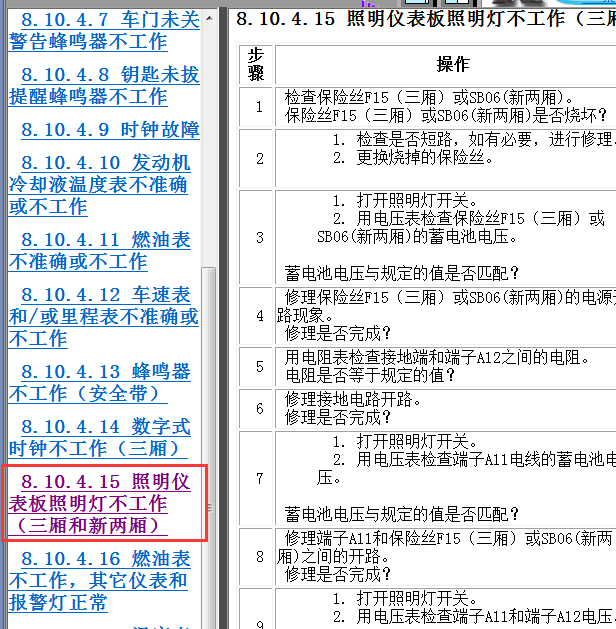The height and width of the screenshot is (629, 616).
Task: Click step number 6 cell
Action: pyautogui.click(x=256, y=408)
